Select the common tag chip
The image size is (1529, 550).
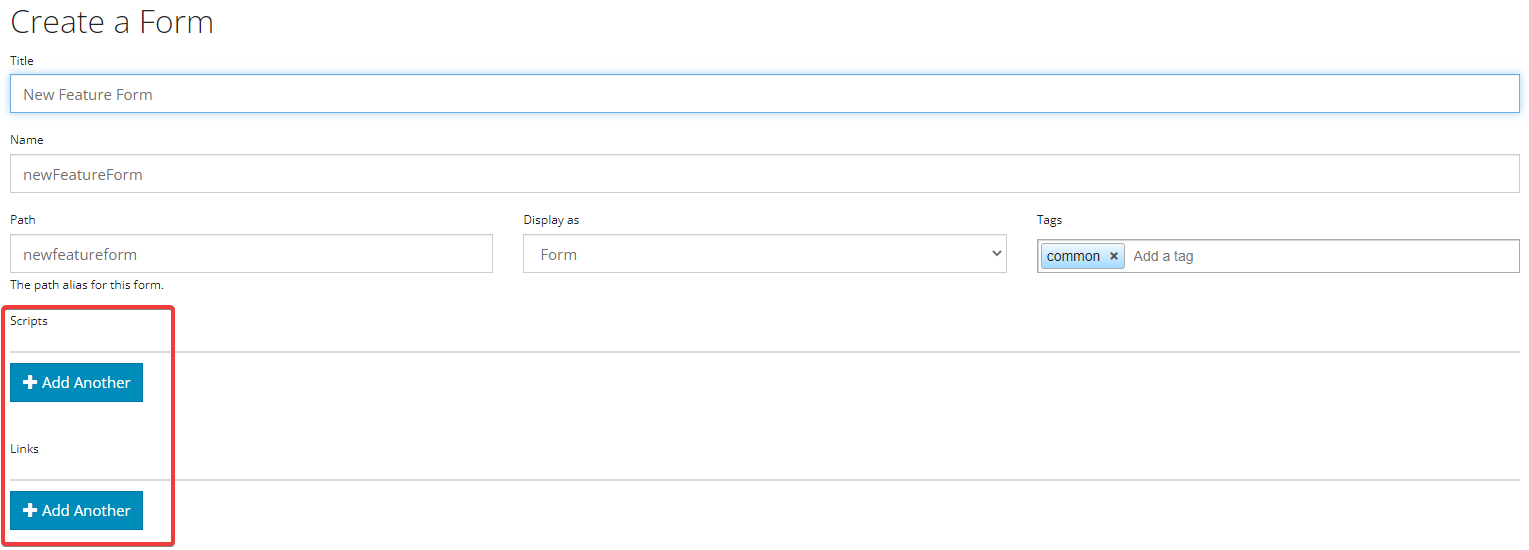coord(1072,256)
